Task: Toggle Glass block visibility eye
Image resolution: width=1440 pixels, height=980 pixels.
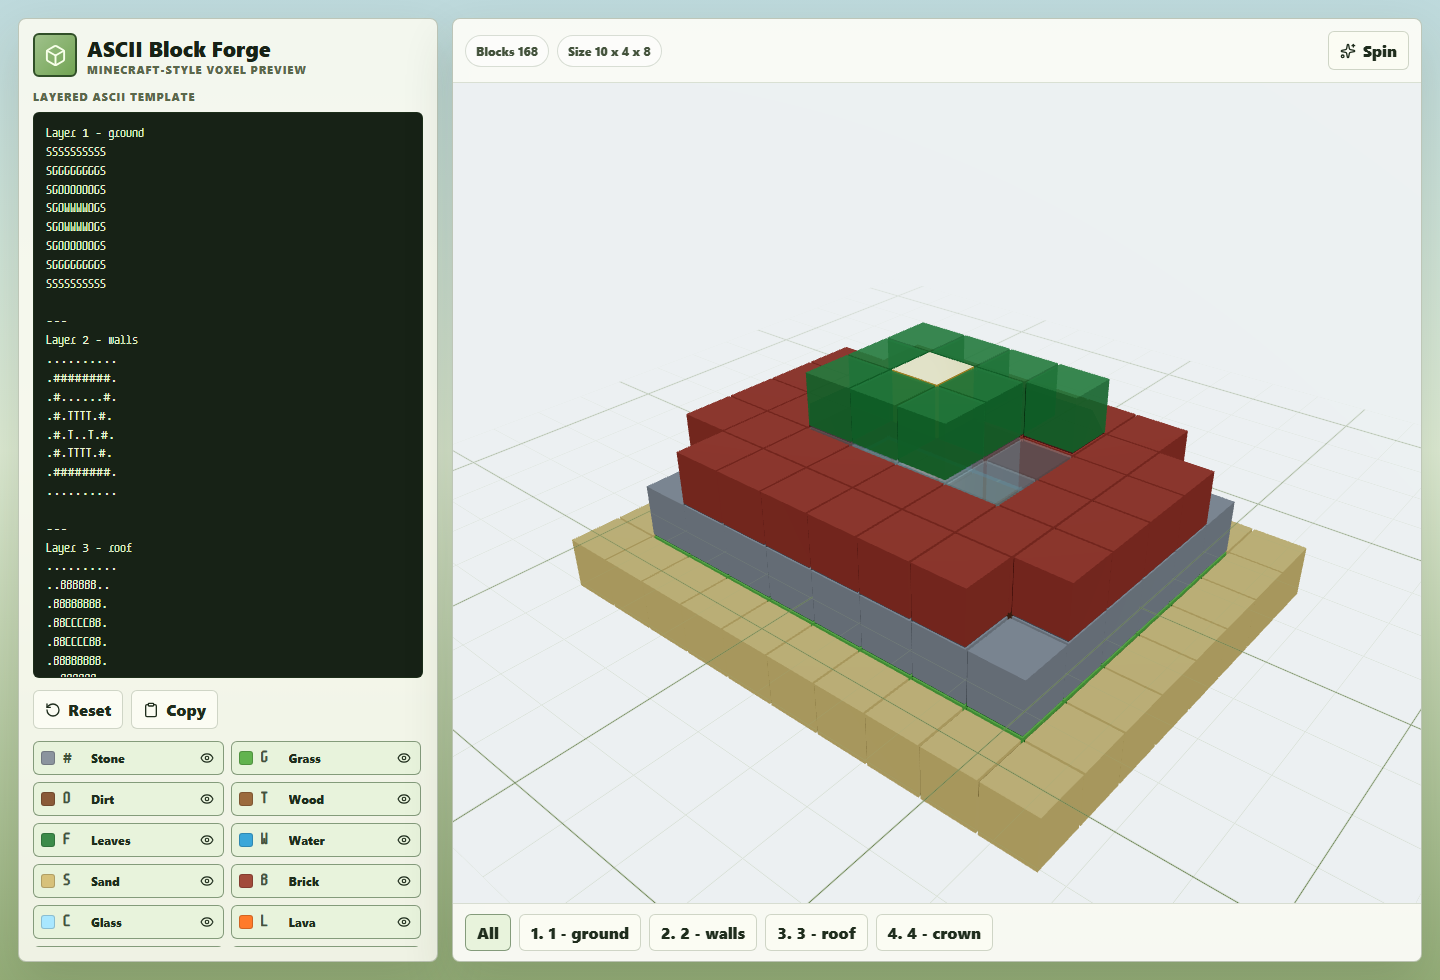Action: click(207, 922)
